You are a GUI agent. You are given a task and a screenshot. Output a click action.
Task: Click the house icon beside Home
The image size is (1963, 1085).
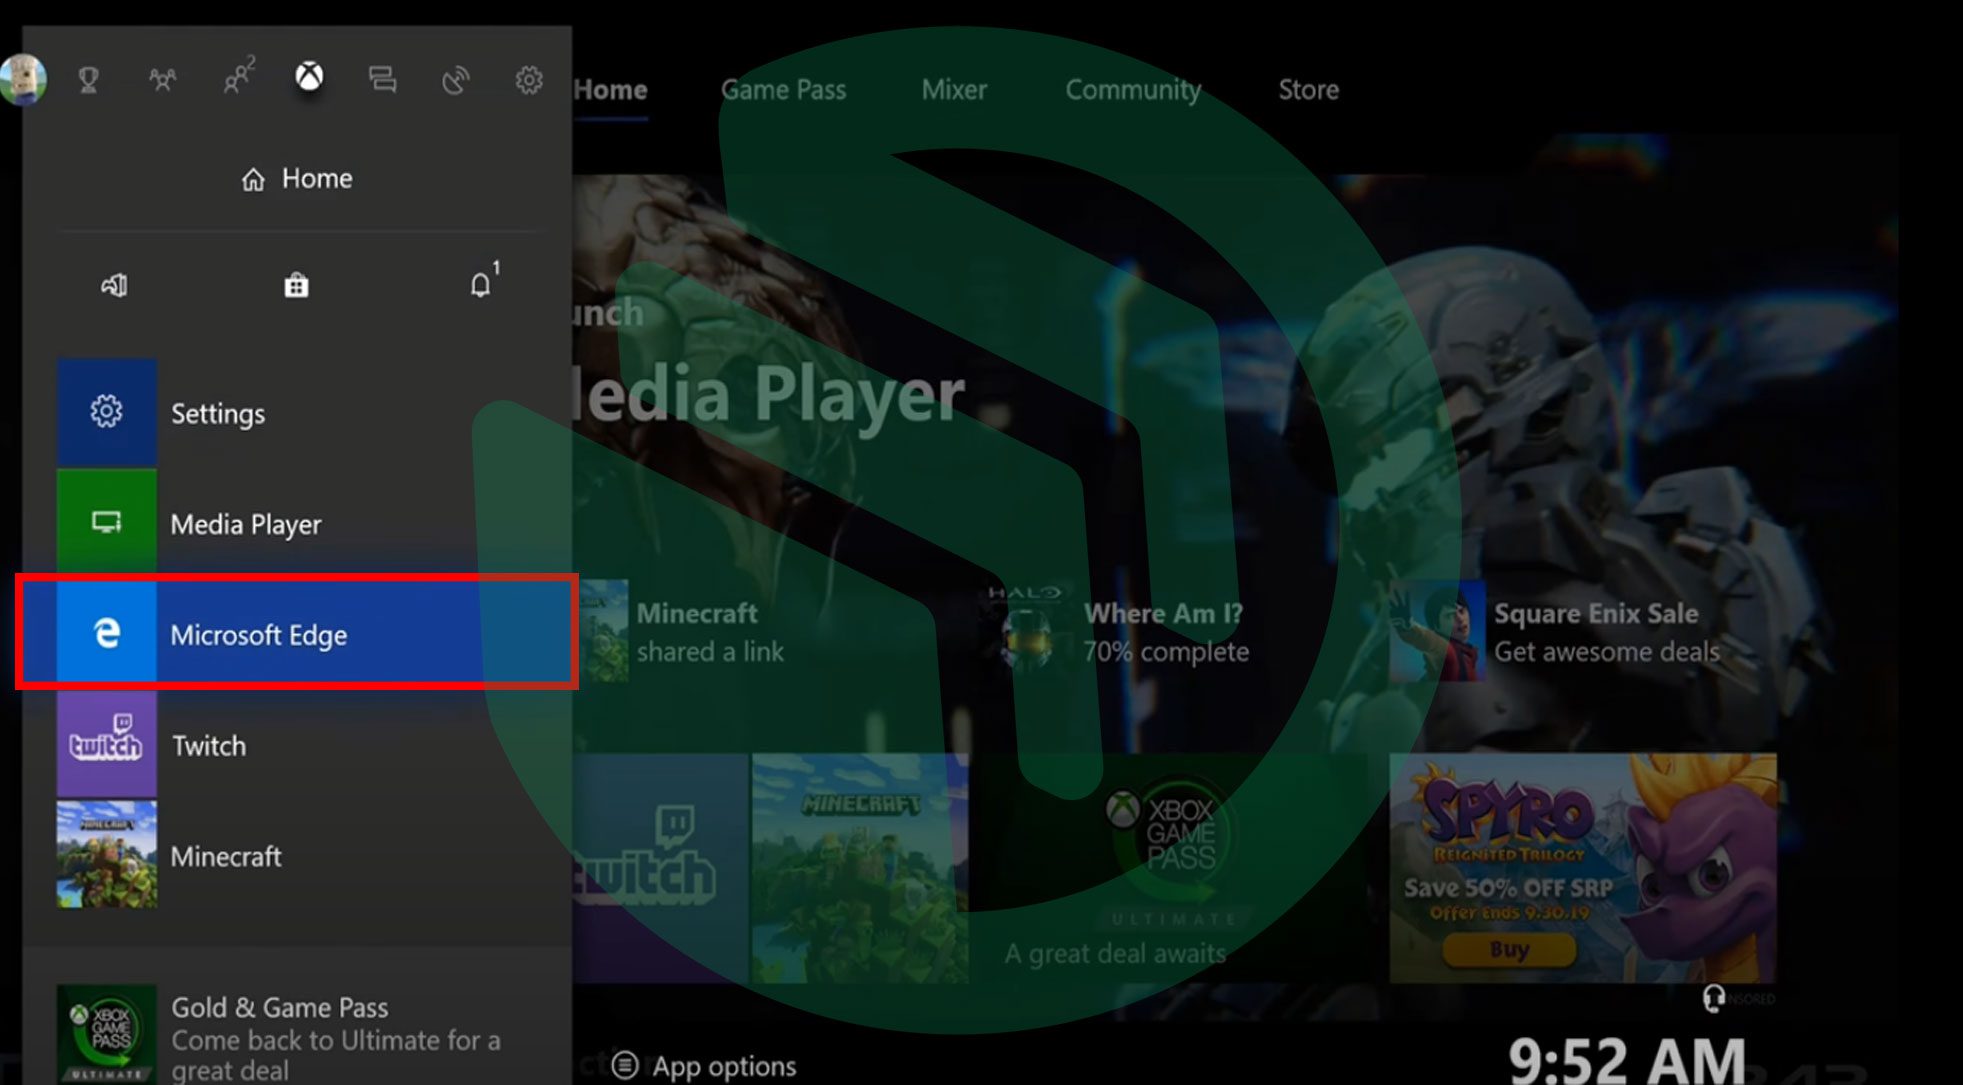point(253,180)
